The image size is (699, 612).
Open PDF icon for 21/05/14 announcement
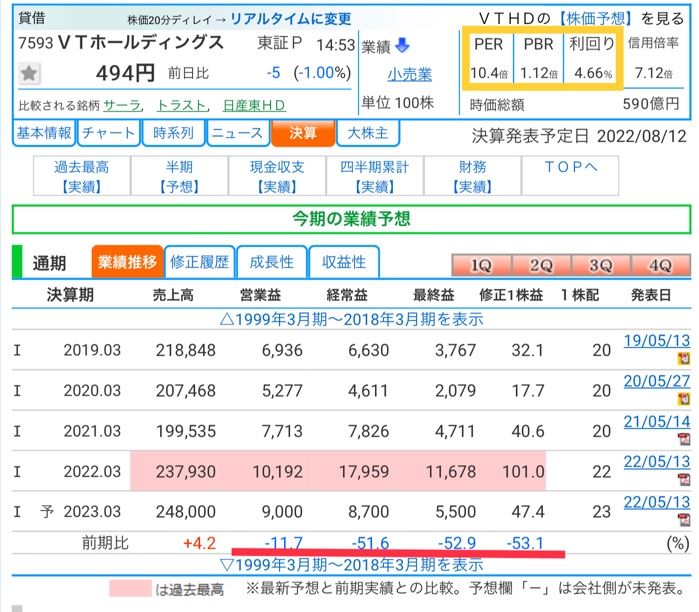point(683,439)
